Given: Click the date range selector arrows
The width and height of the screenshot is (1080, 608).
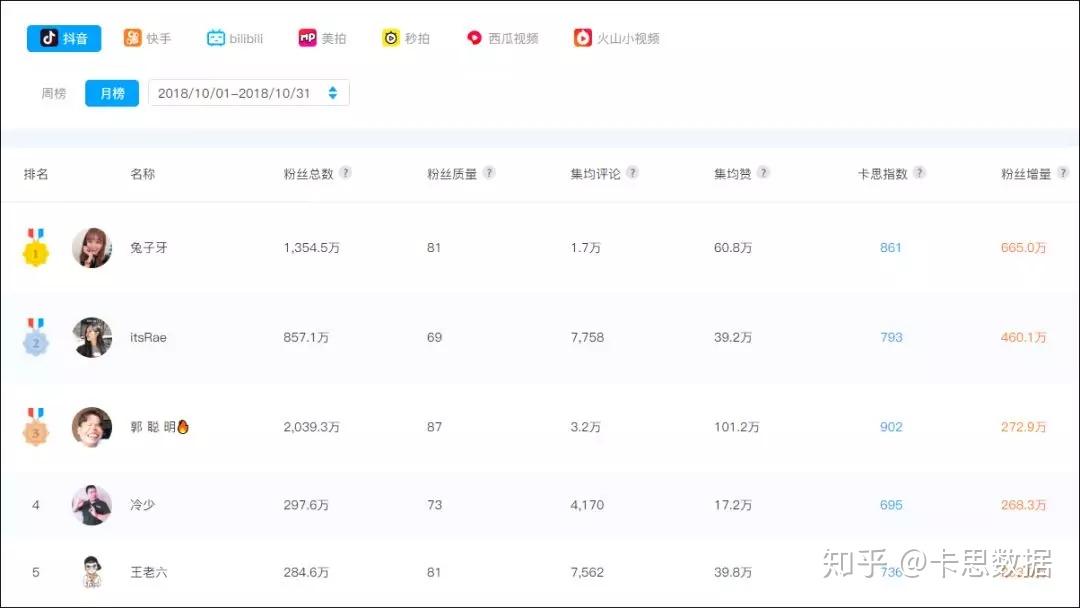Looking at the screenshot, I should coord(333,93).
